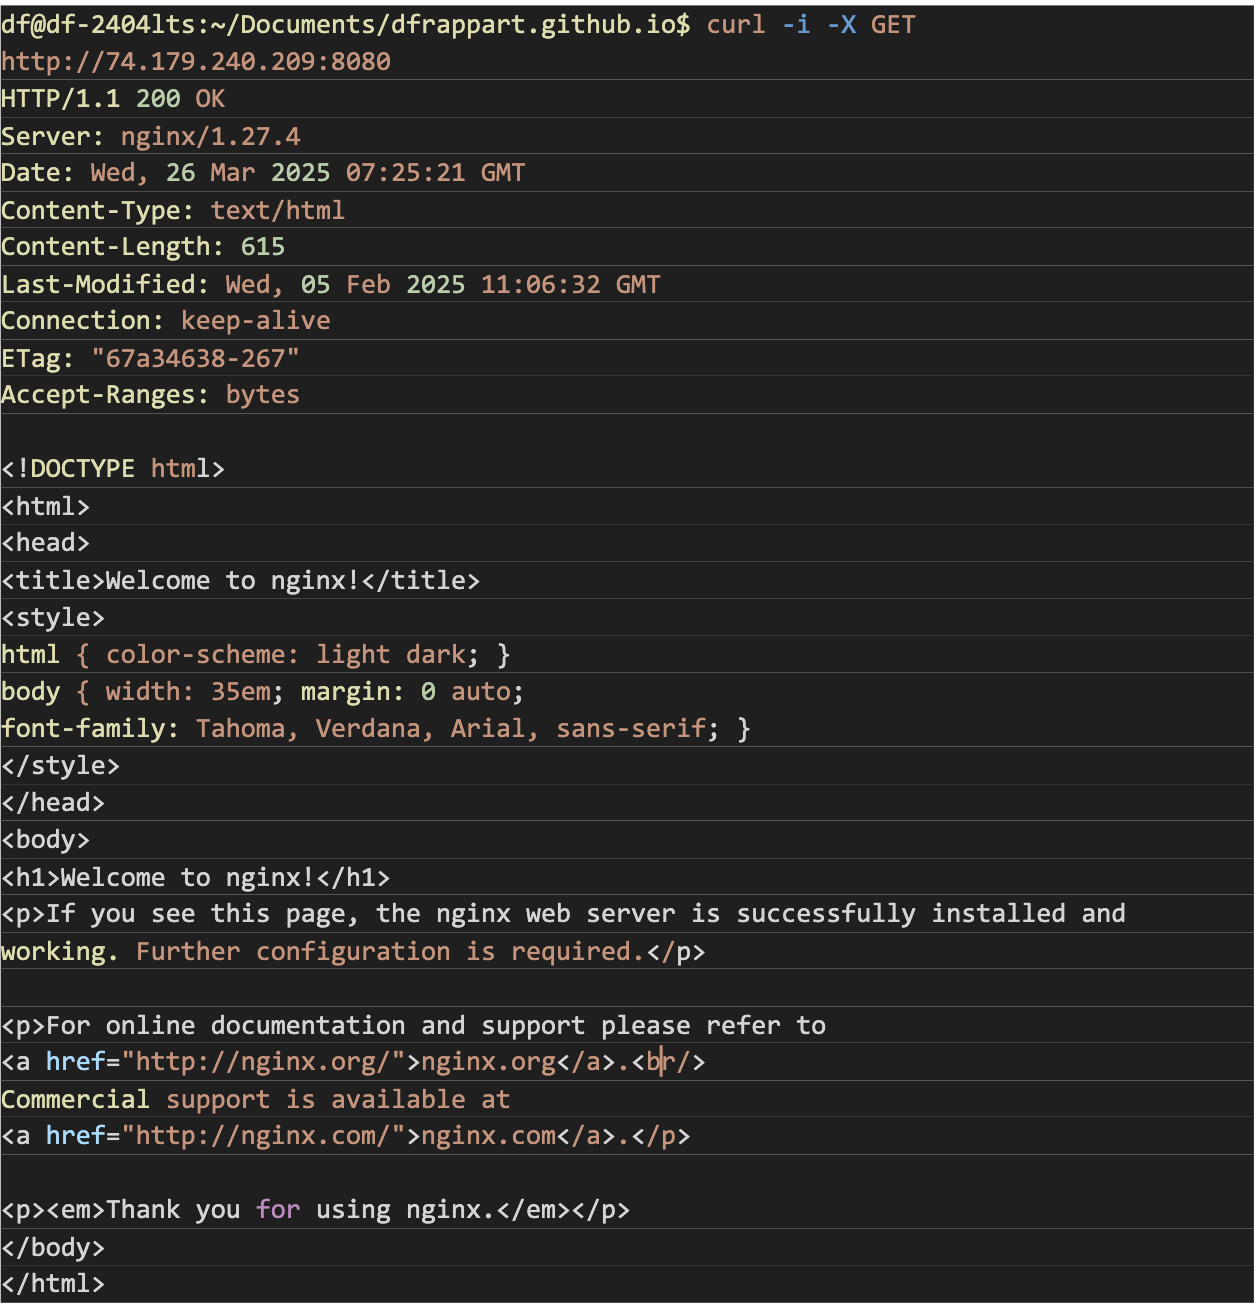Screen dimensions: 1256x1306
Task: Click the DOCTYPE html declaration line
Action: [113, 469]
